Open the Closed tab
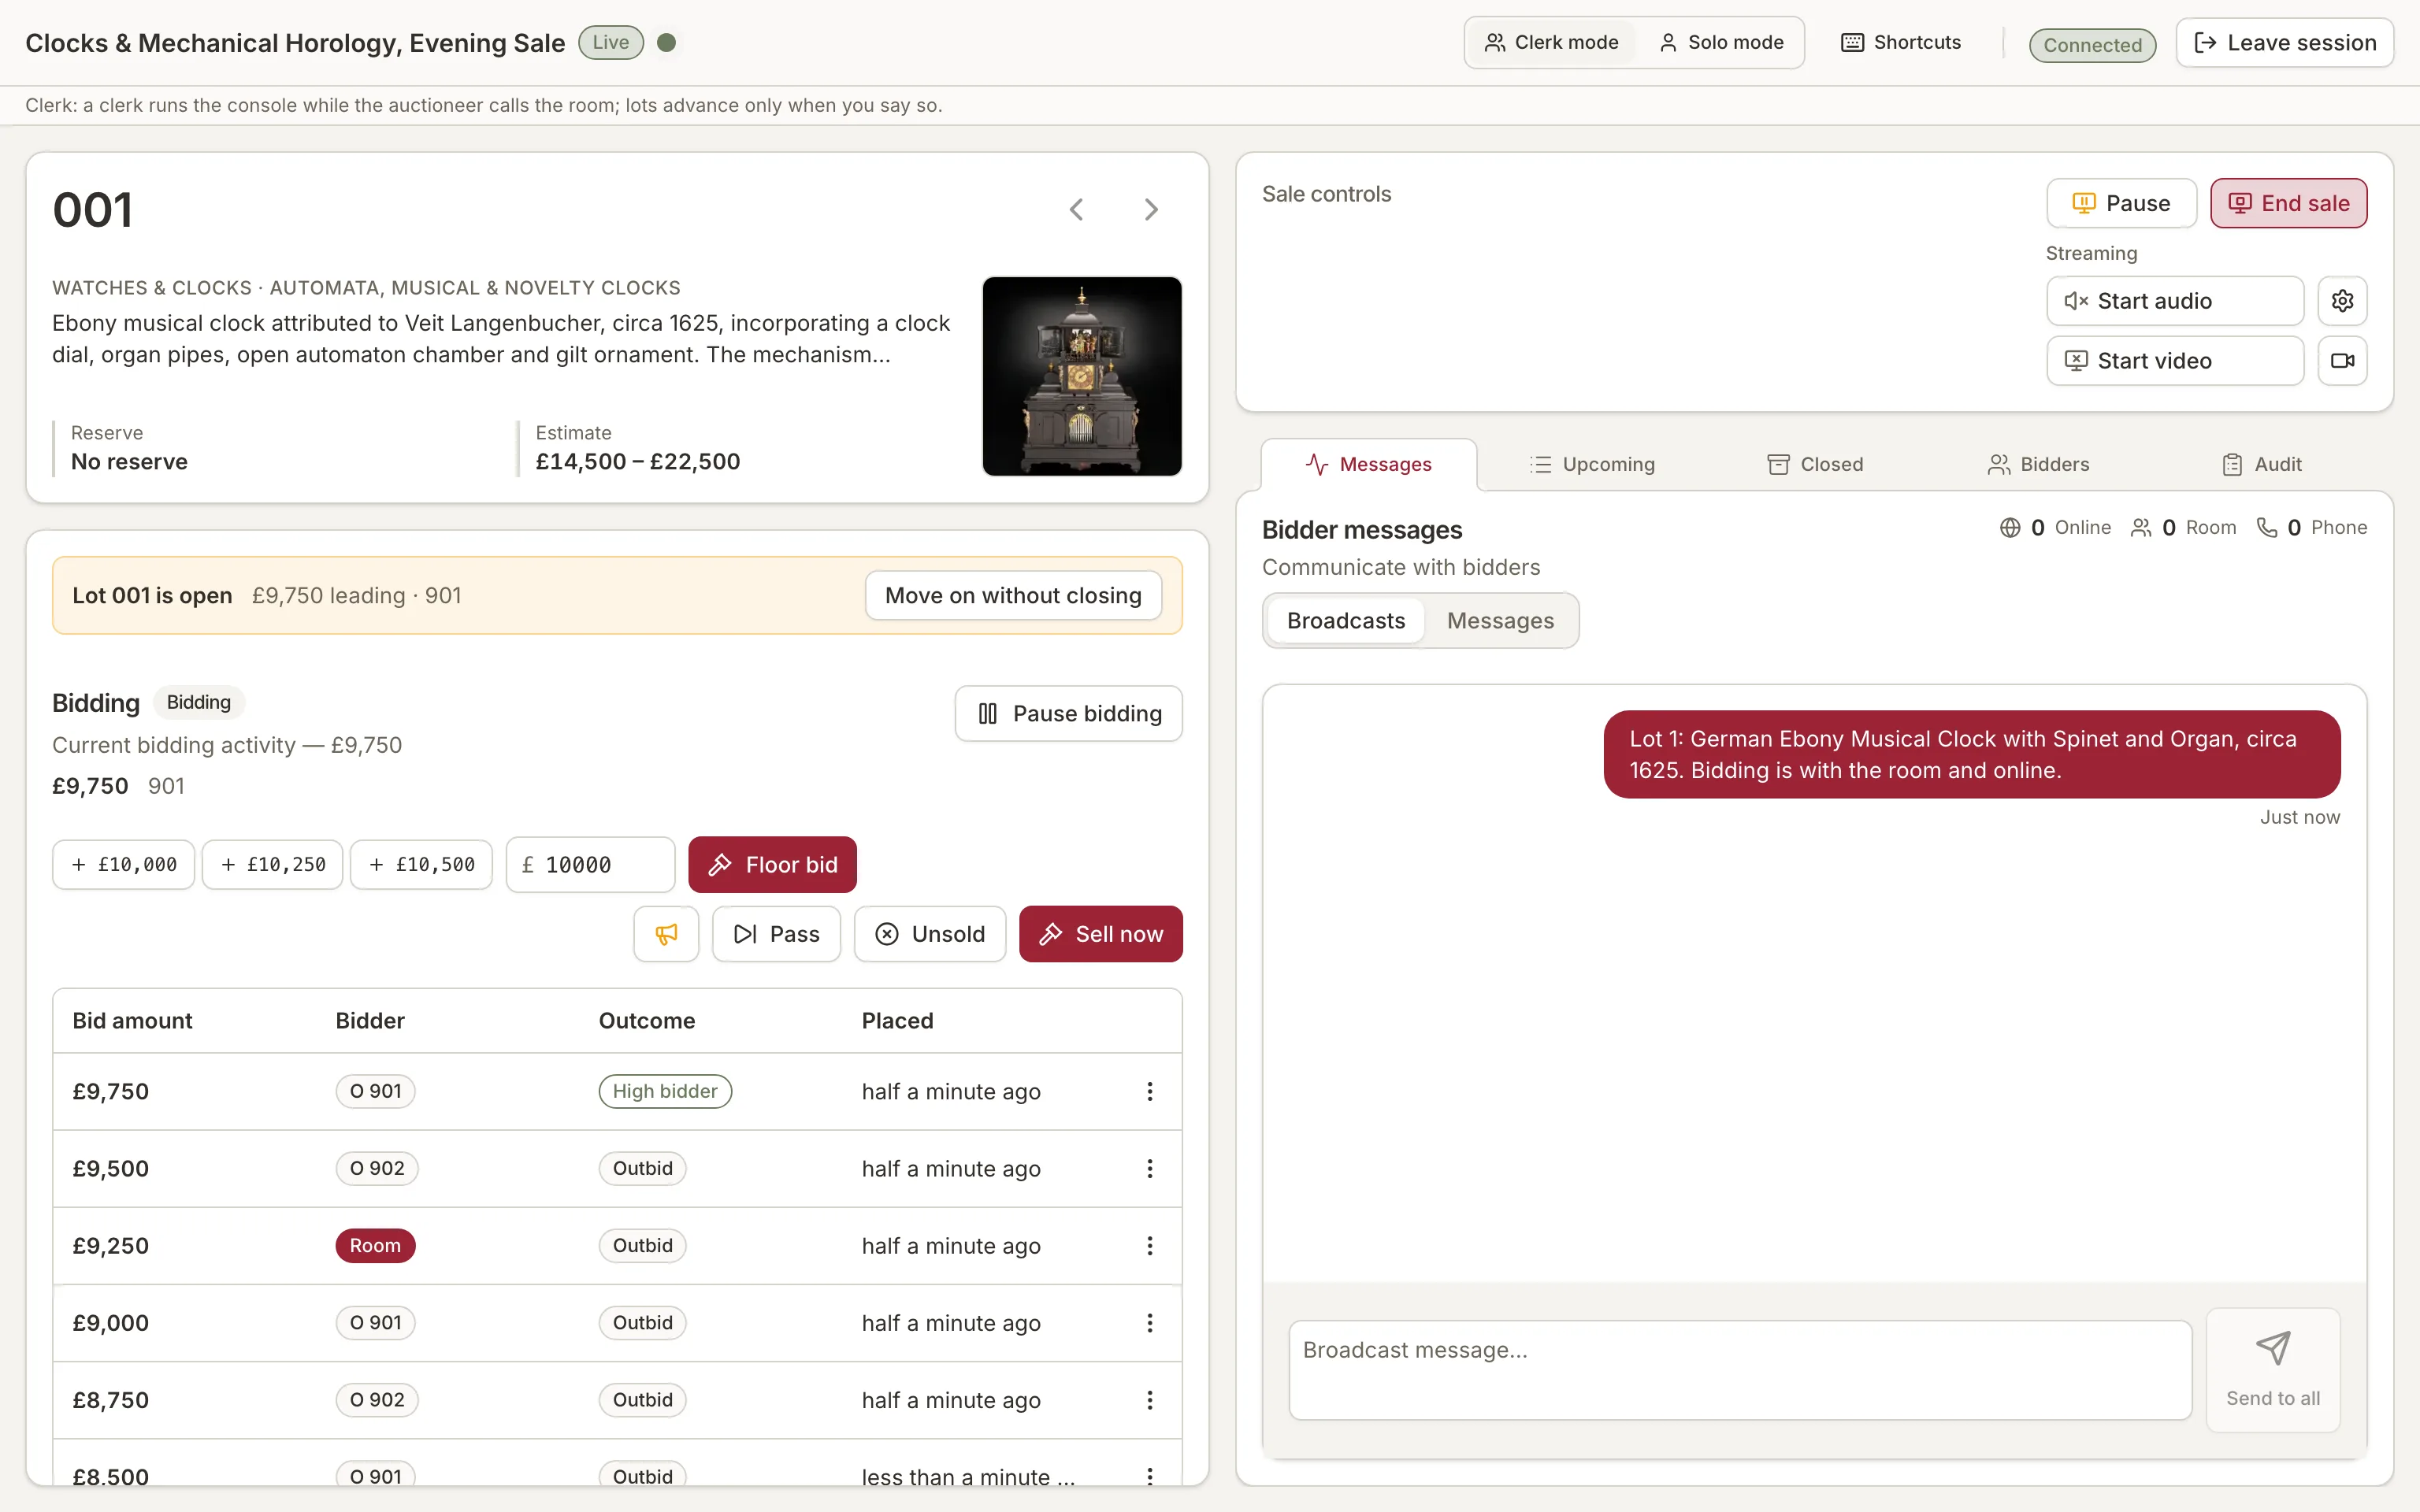 point(1815,465)
